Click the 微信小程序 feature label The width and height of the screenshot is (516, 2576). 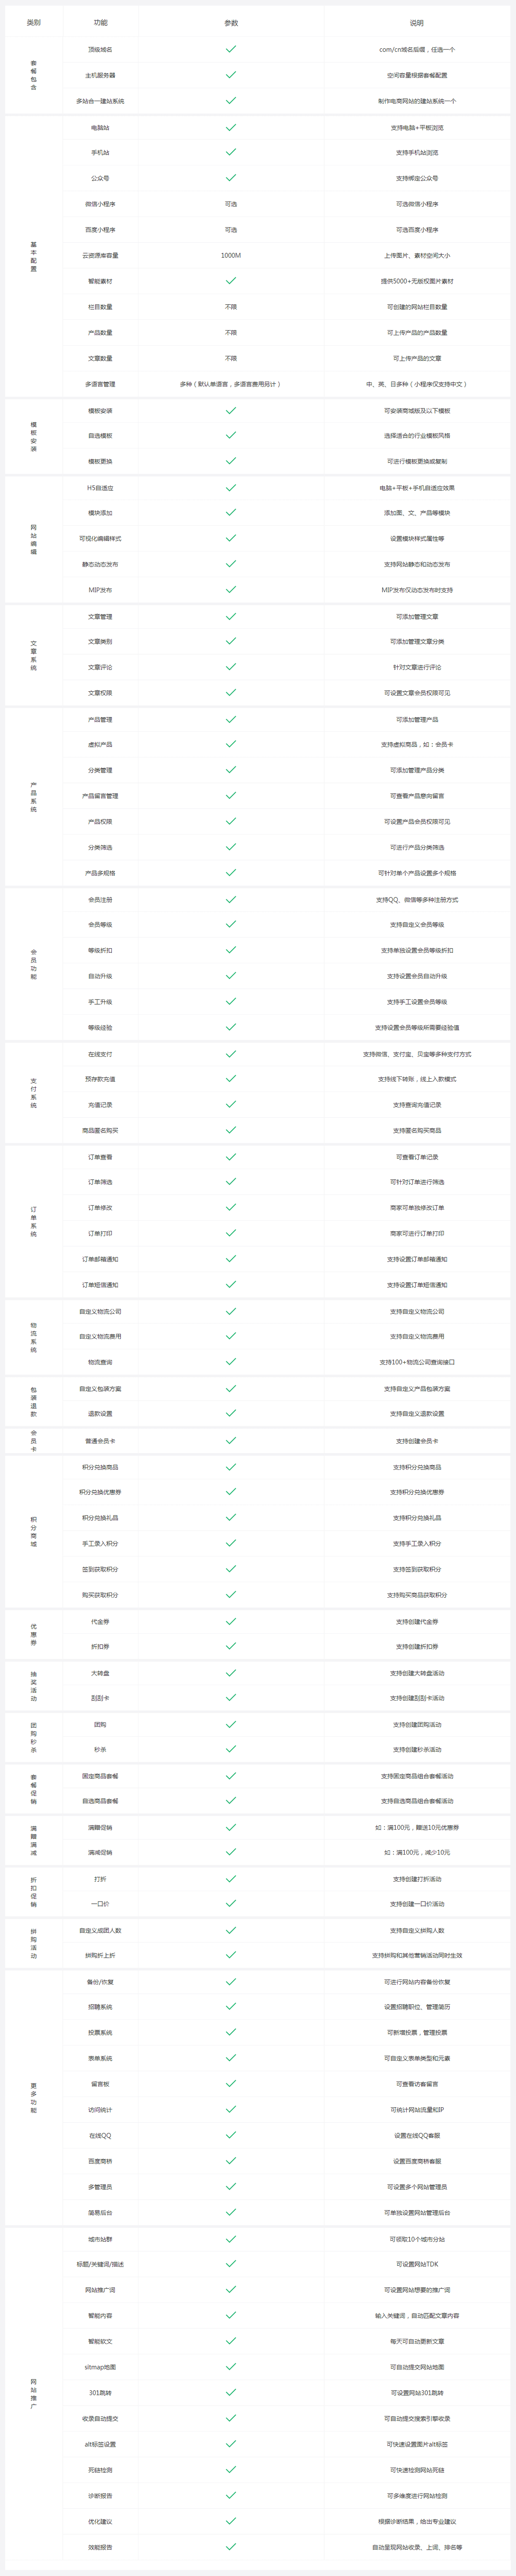(100, 204)
